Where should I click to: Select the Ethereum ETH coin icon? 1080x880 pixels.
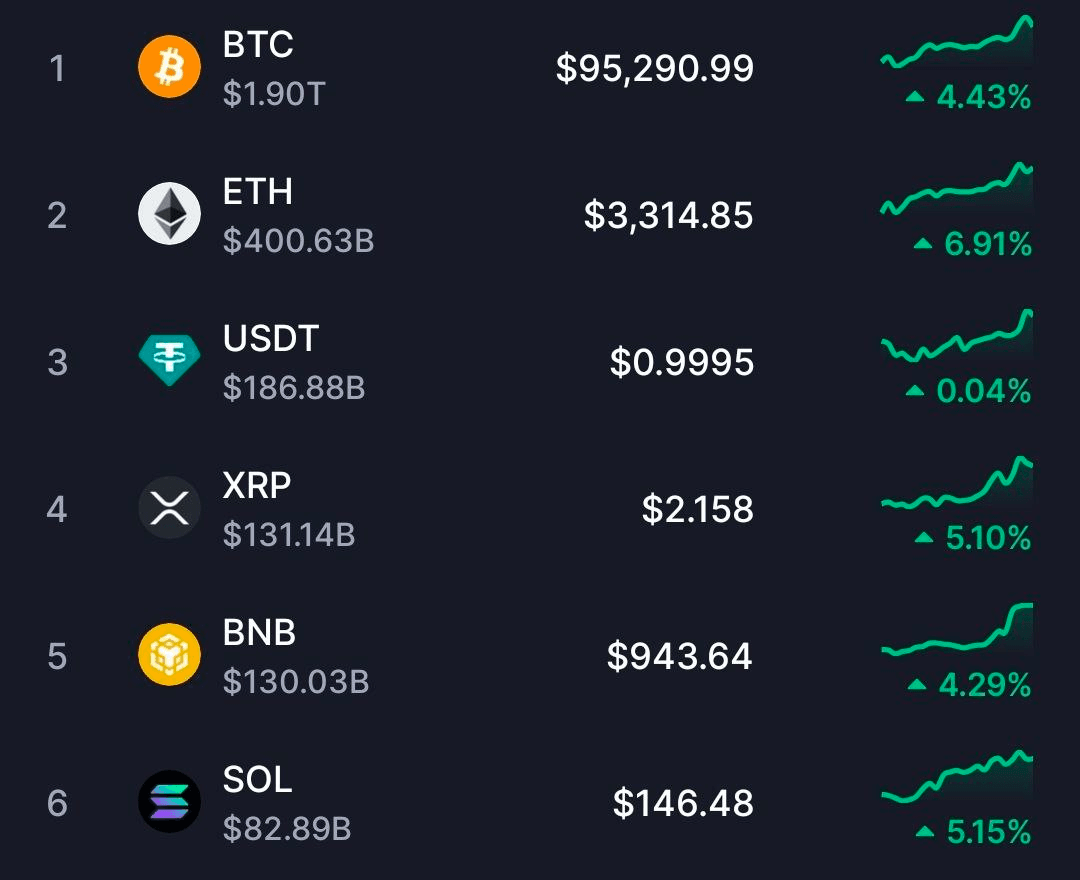point(170,213)
